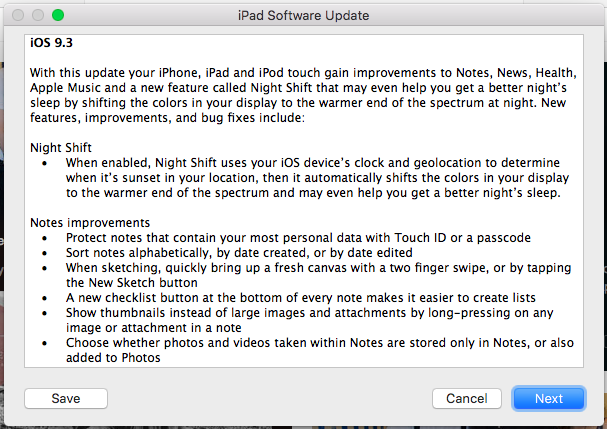The image size is (607, 429).
Task: Click the greyed-out minimize window button
Action: tap(37, 16)
